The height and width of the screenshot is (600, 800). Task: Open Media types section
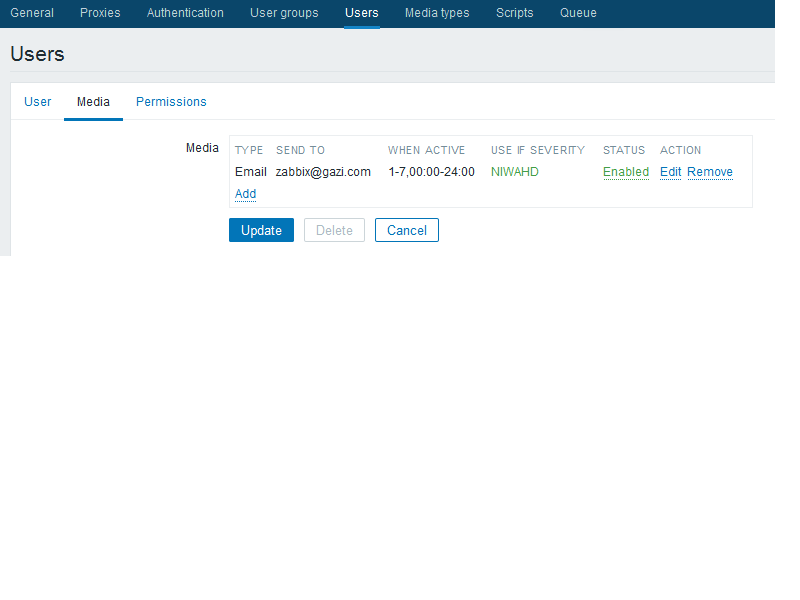pos(437,13)
